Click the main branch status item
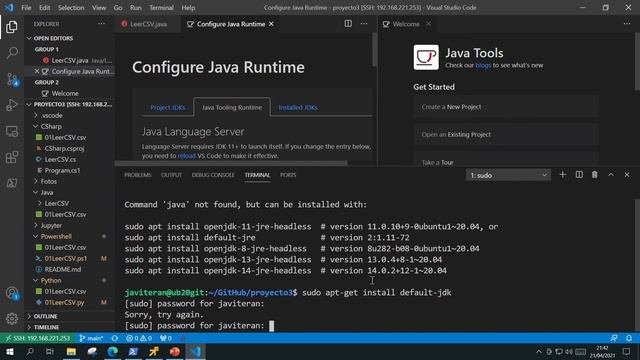640x360 pixels. point(91,338)
